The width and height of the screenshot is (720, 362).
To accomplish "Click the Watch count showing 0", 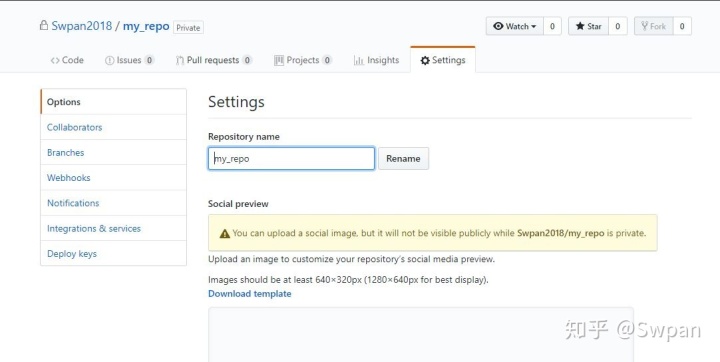I will [x=552, y=26].
